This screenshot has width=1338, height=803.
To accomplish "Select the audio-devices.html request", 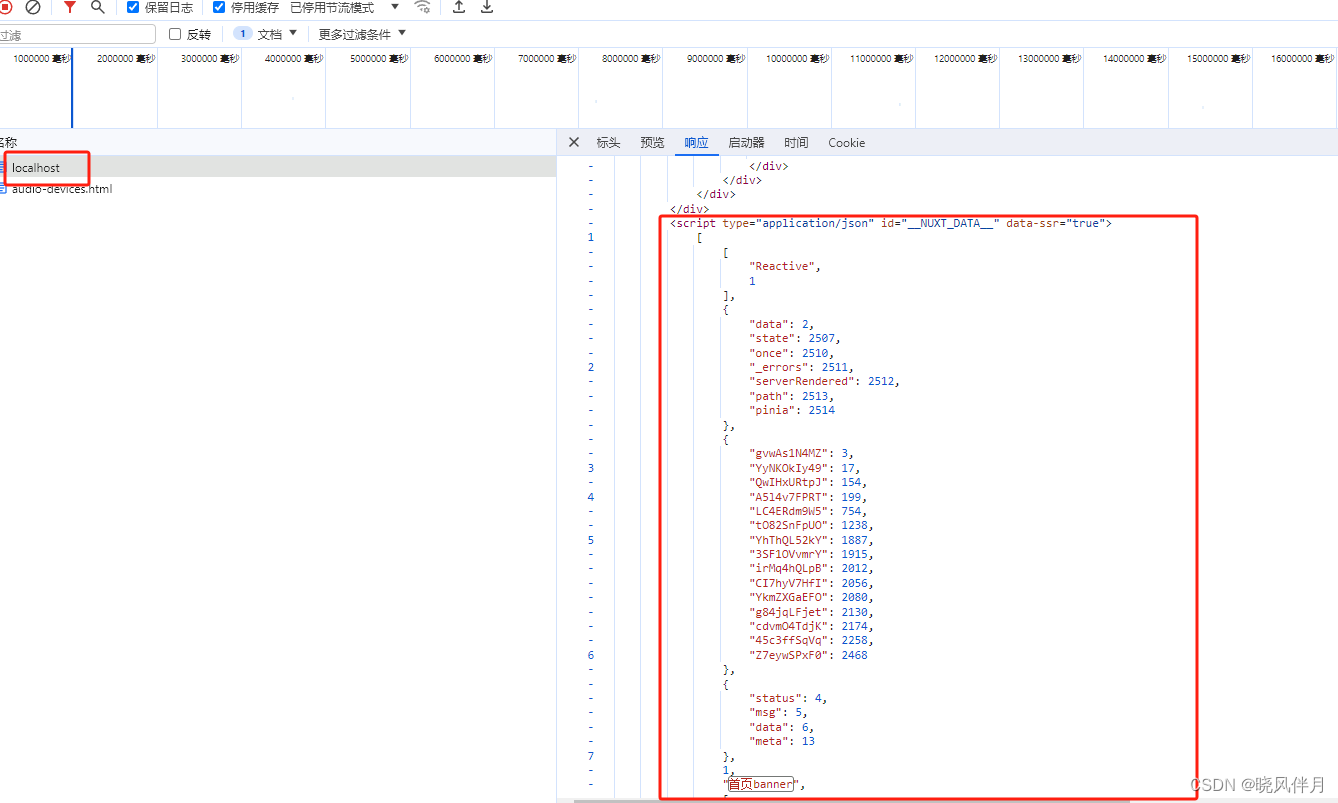I will tap(278, 189).
